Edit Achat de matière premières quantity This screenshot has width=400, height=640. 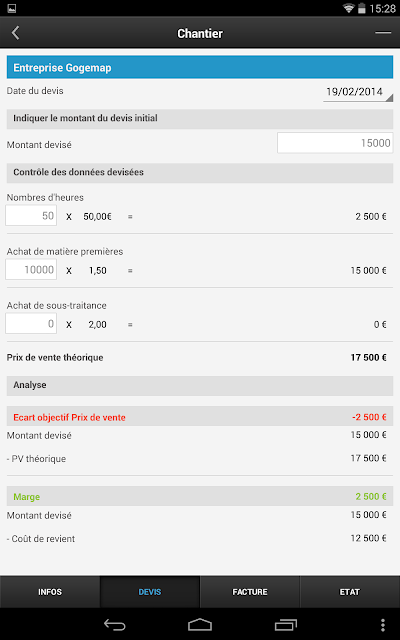pos(31,269)
